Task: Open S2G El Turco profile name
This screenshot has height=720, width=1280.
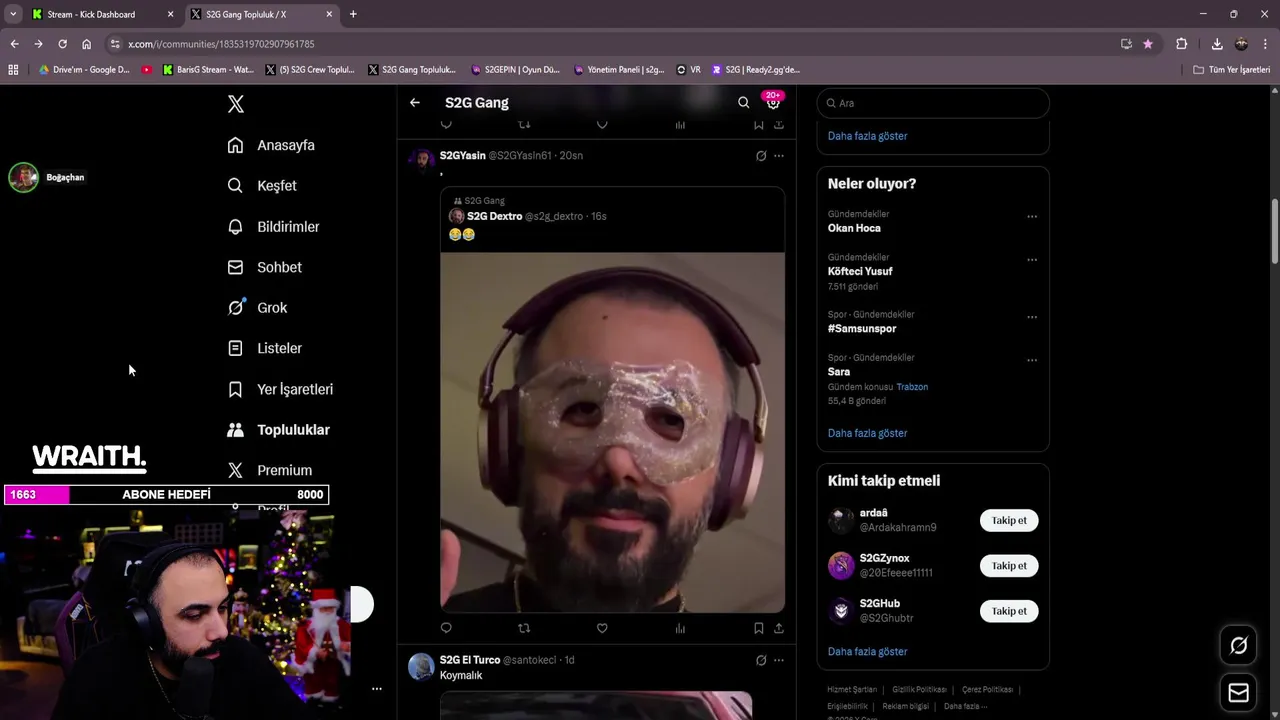Action: click(470, 660)
